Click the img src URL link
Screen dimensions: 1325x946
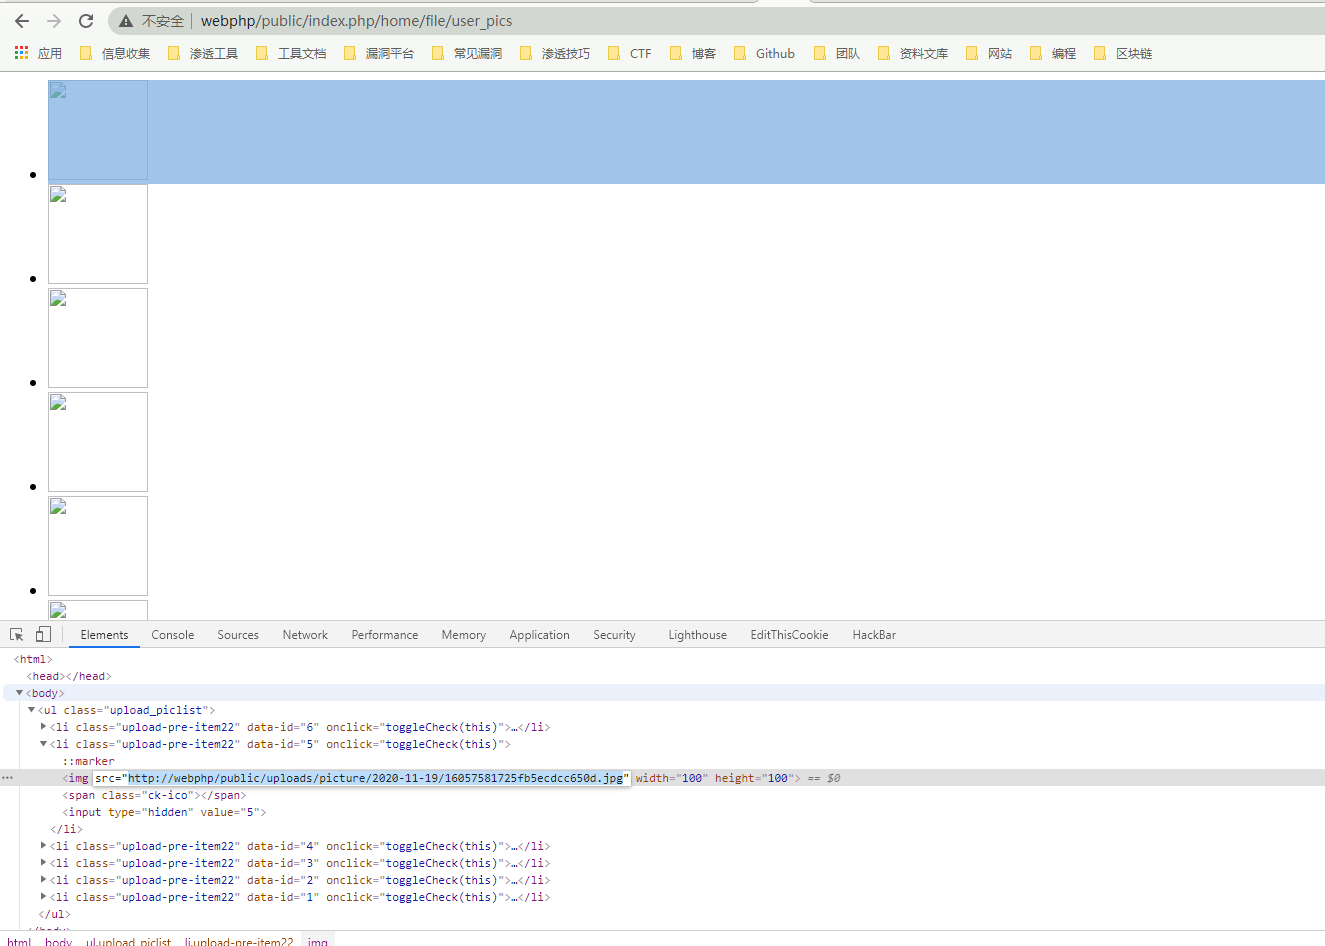[x=375, y=778]
